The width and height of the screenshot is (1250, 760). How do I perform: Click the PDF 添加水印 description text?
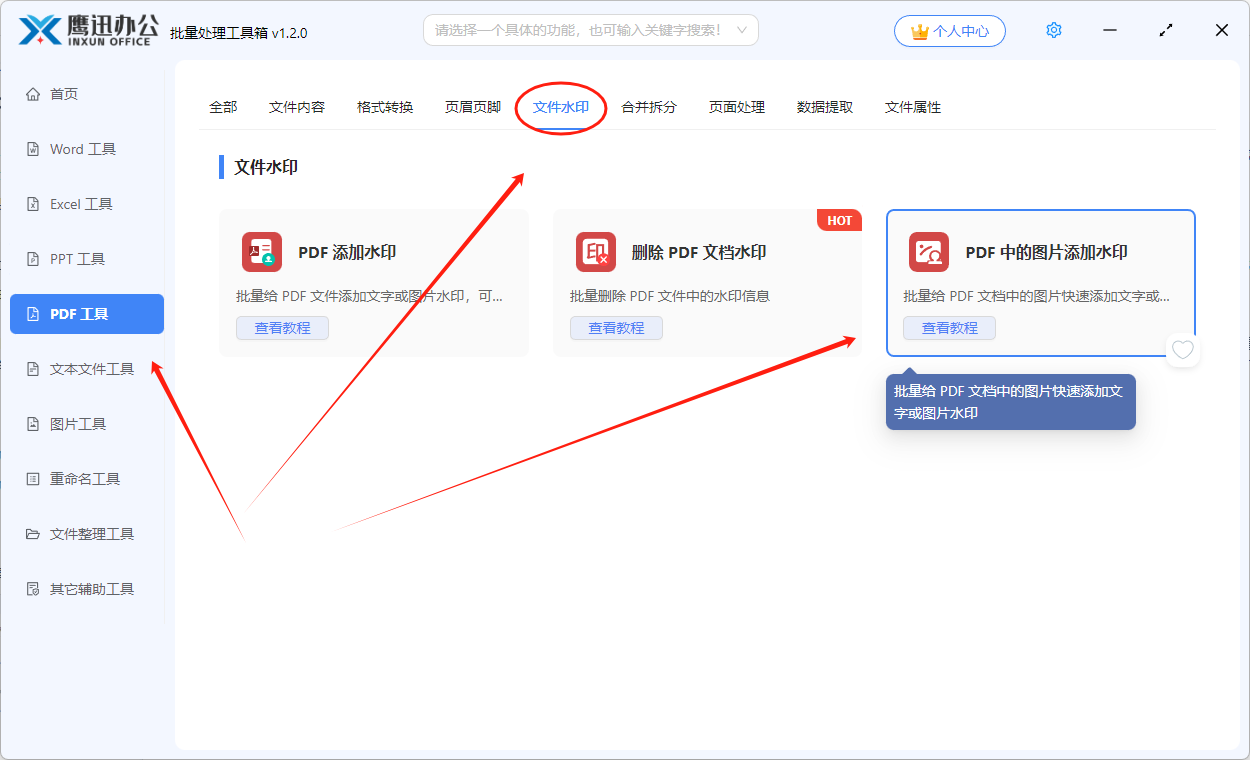[x=369, y=296]
